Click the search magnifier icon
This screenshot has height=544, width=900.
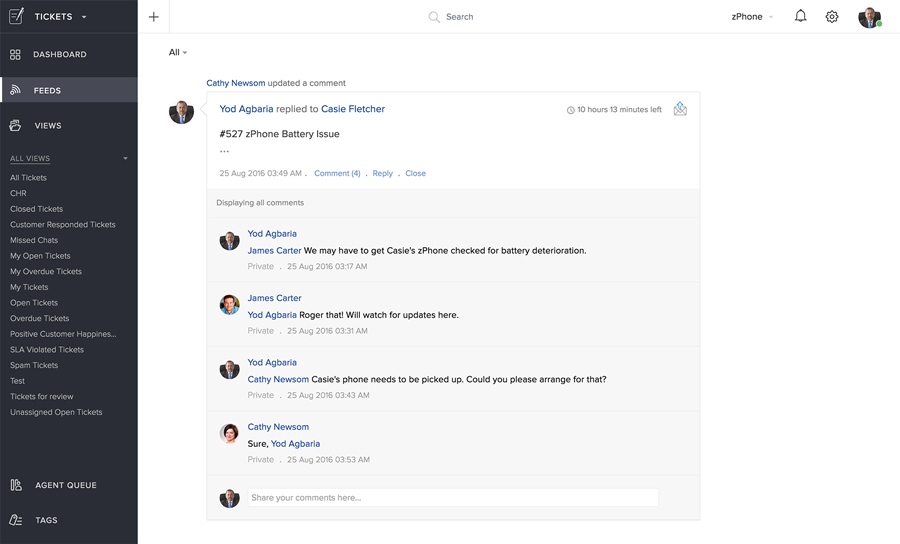(x=434, y=17)
